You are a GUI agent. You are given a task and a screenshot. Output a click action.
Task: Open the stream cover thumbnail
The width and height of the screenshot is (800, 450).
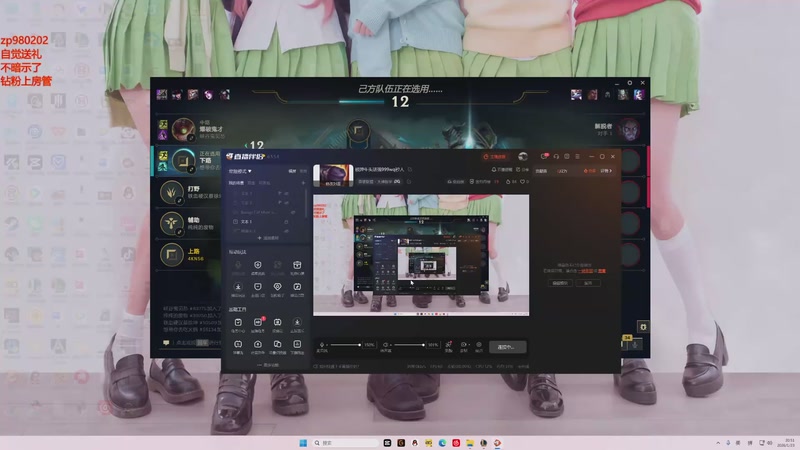click(333, 175)
